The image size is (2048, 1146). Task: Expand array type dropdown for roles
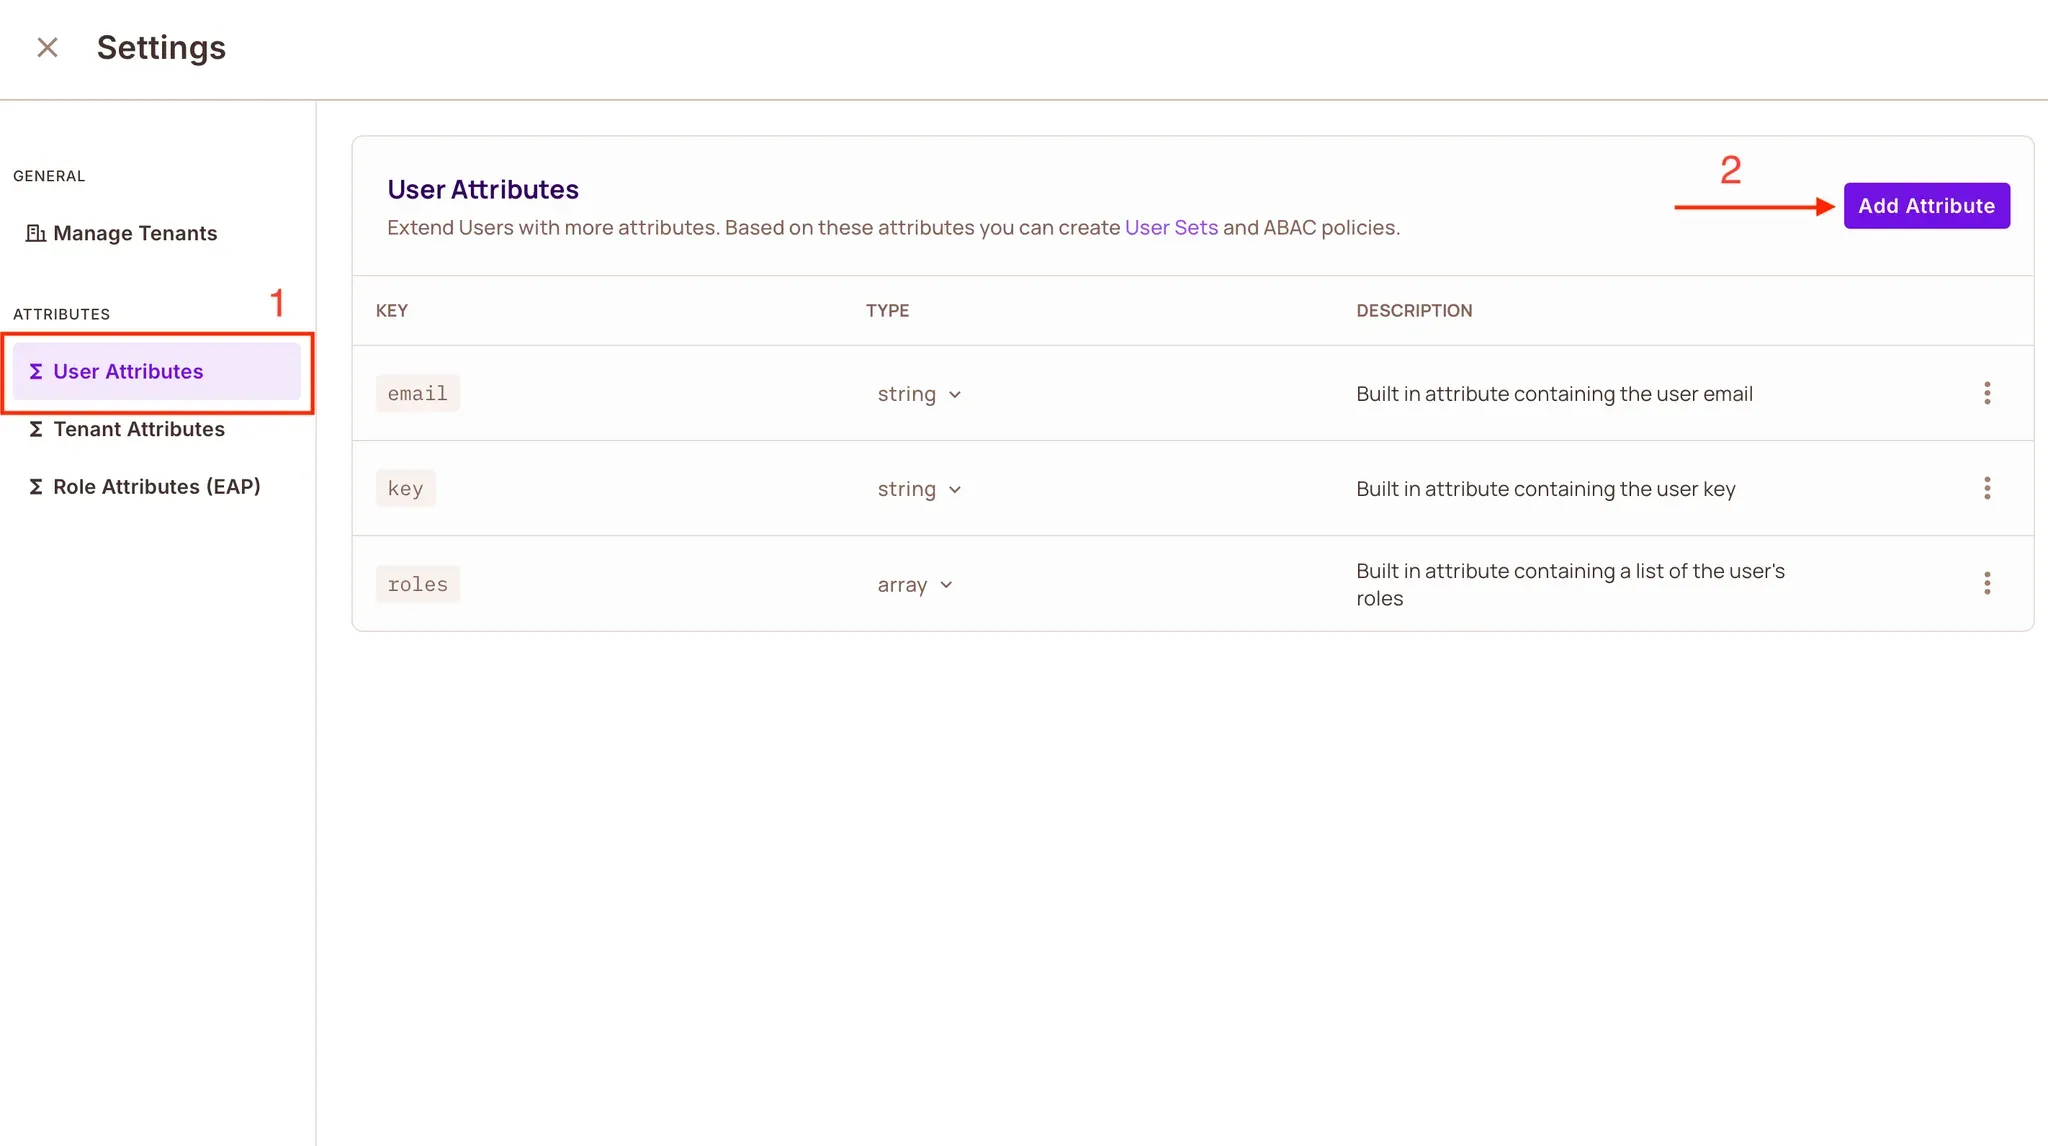point(914,585)
